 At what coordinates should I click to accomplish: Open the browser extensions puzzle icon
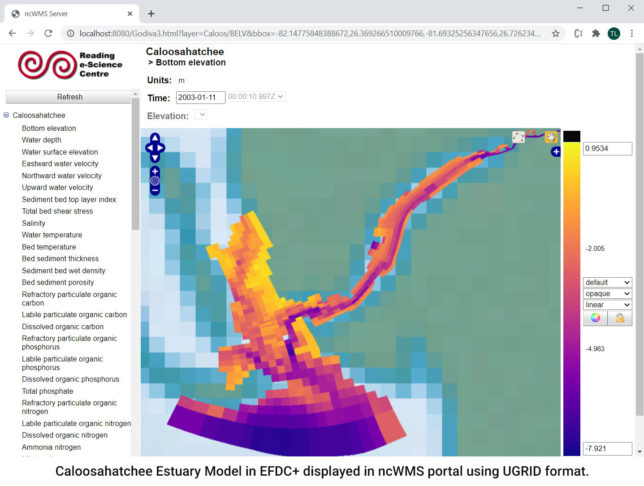tap(597, 33)
